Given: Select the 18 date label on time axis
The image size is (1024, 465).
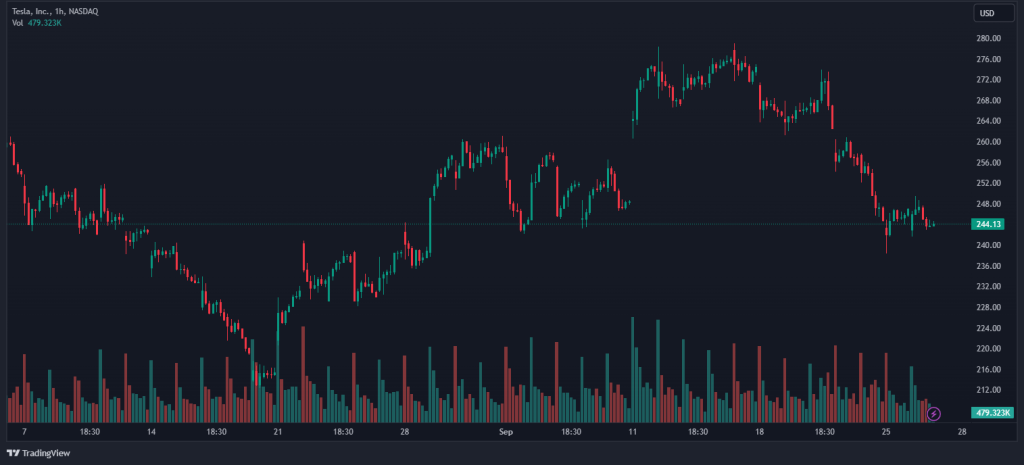Looking at the screenshot, I should tap(760, 432).
